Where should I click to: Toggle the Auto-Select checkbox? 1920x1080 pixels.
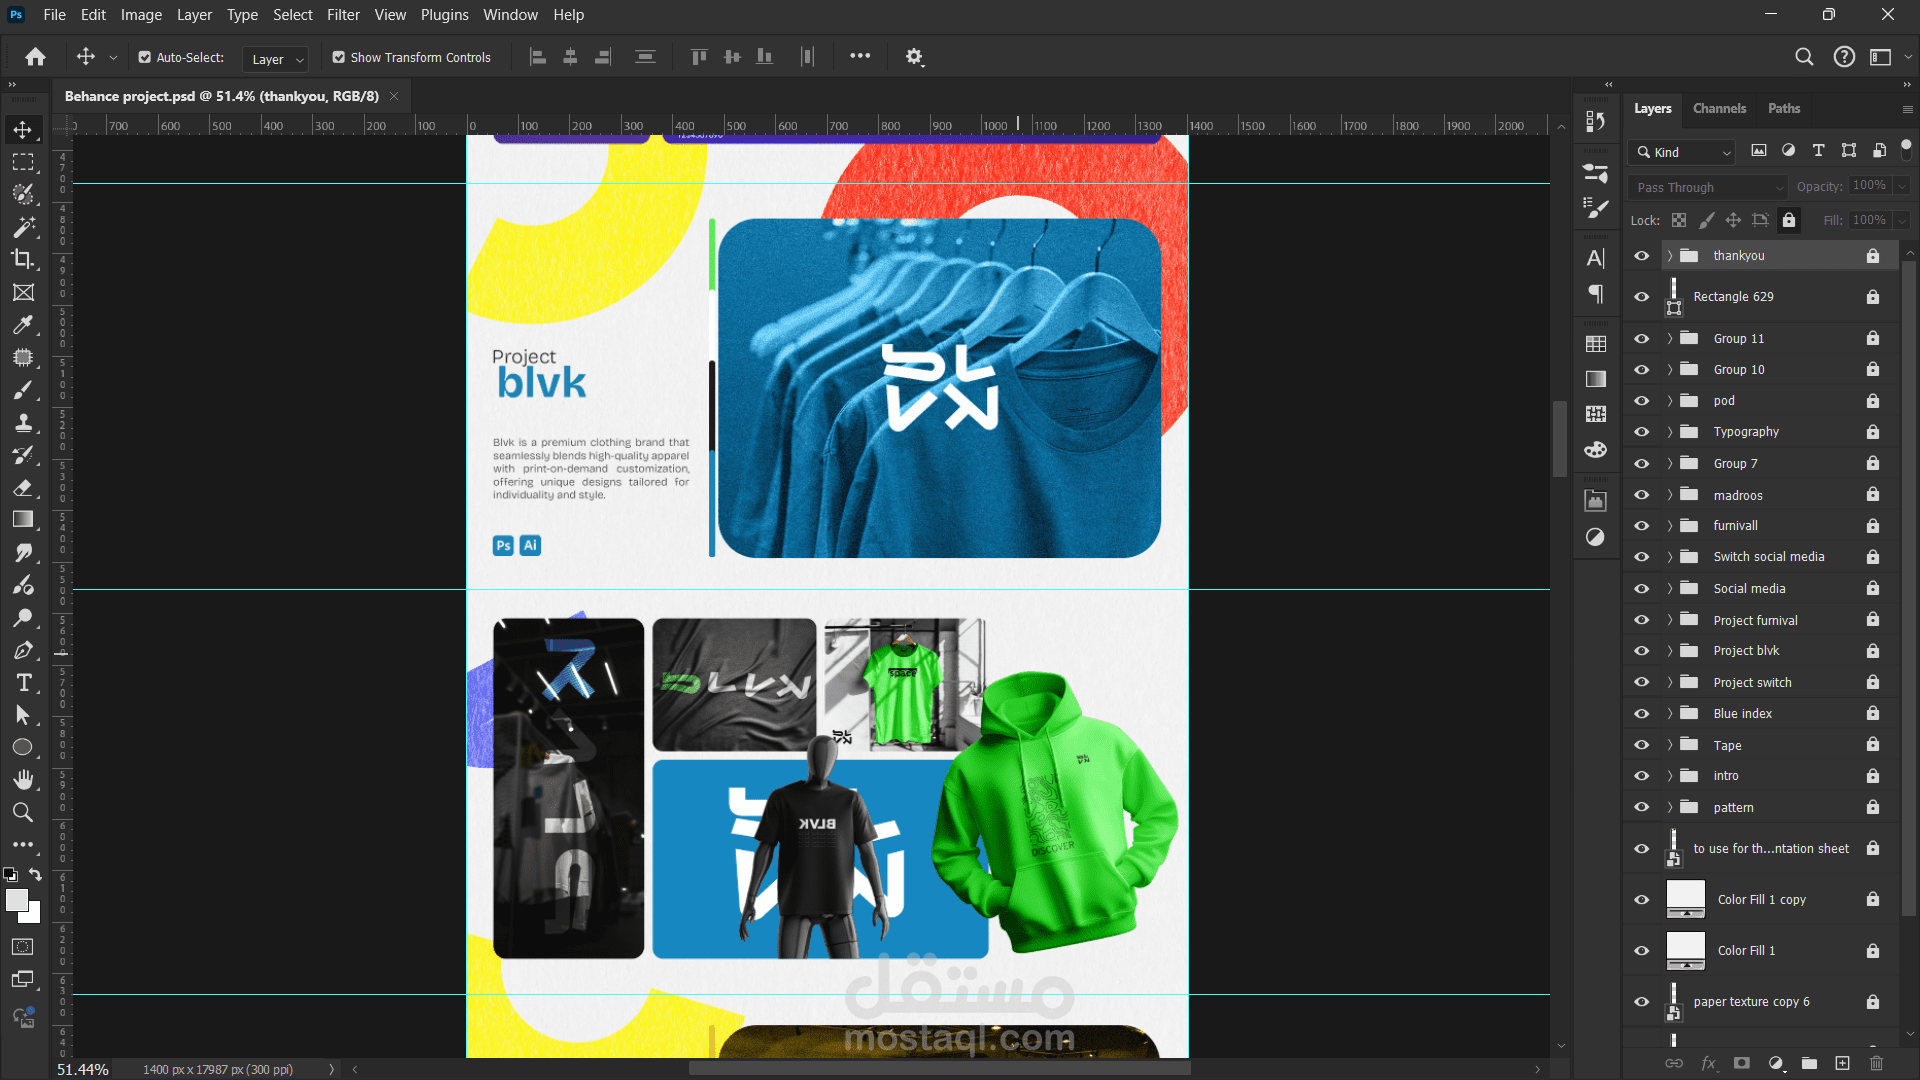point(145,58)
